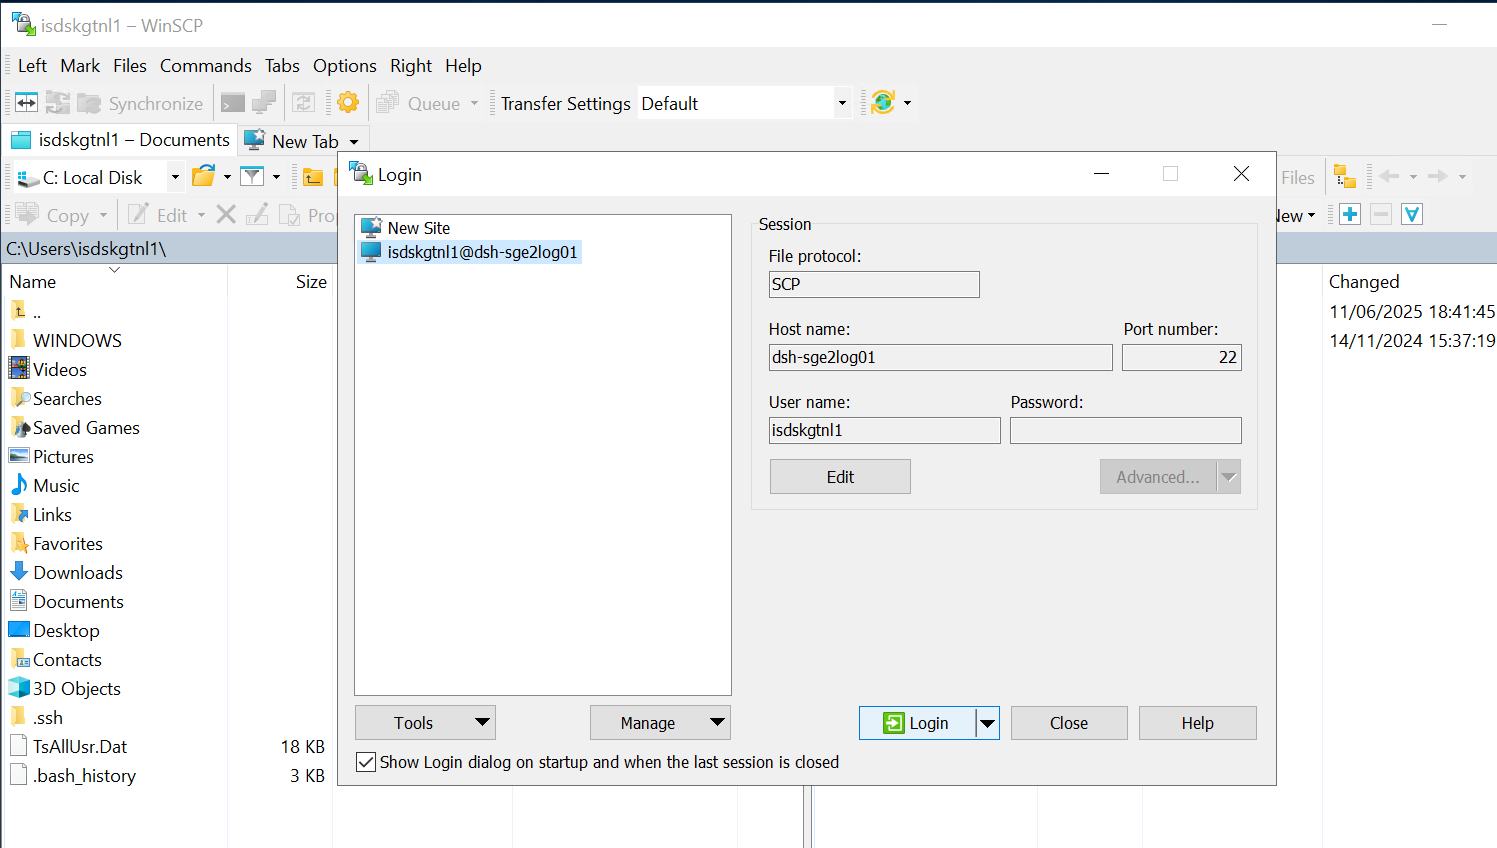Image resolution: width=1497 pixels, height=848 pixels.
Task: Click inside the Password field
Action: click(1125, 430)
